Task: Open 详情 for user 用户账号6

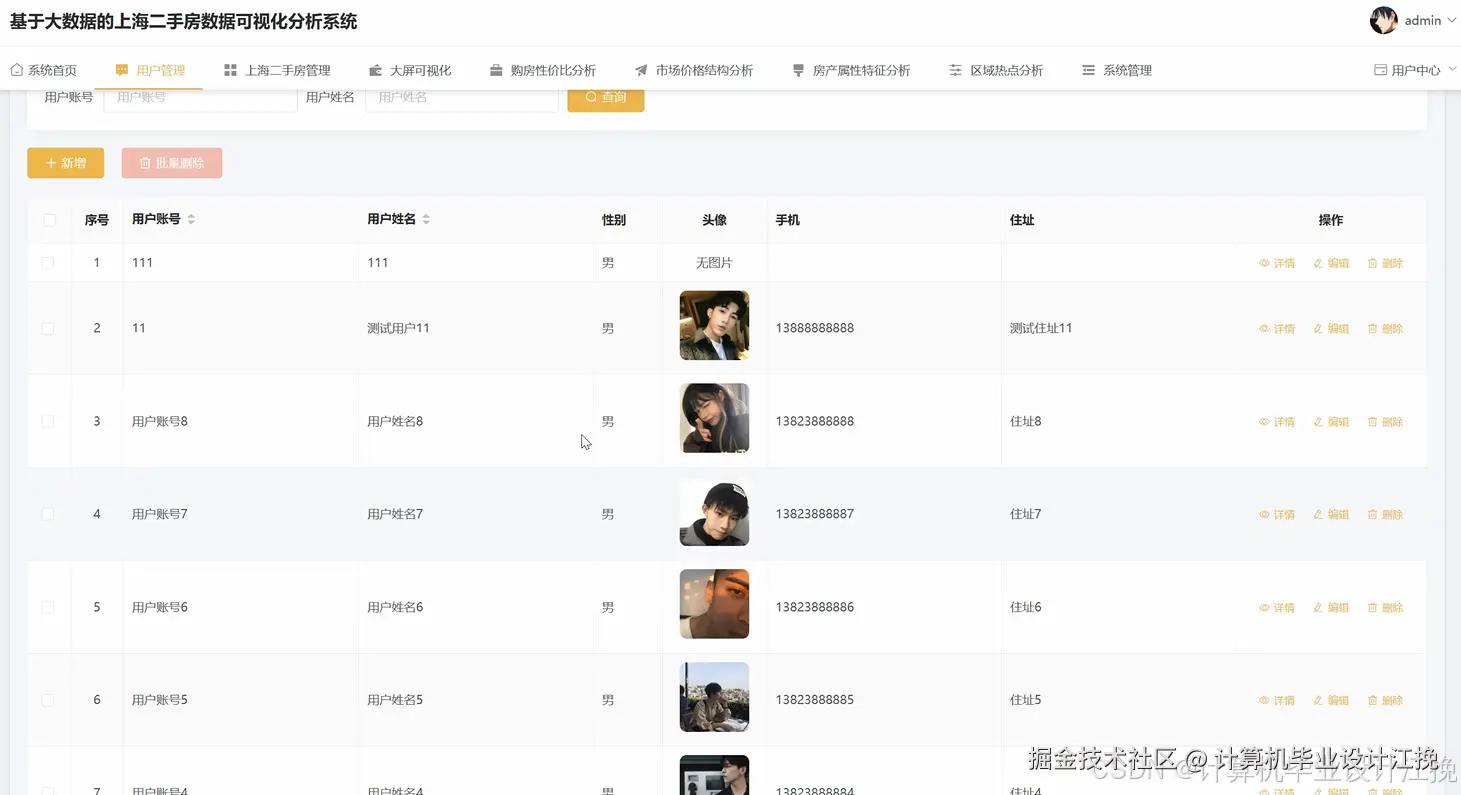Action: tap(1279, 607)
